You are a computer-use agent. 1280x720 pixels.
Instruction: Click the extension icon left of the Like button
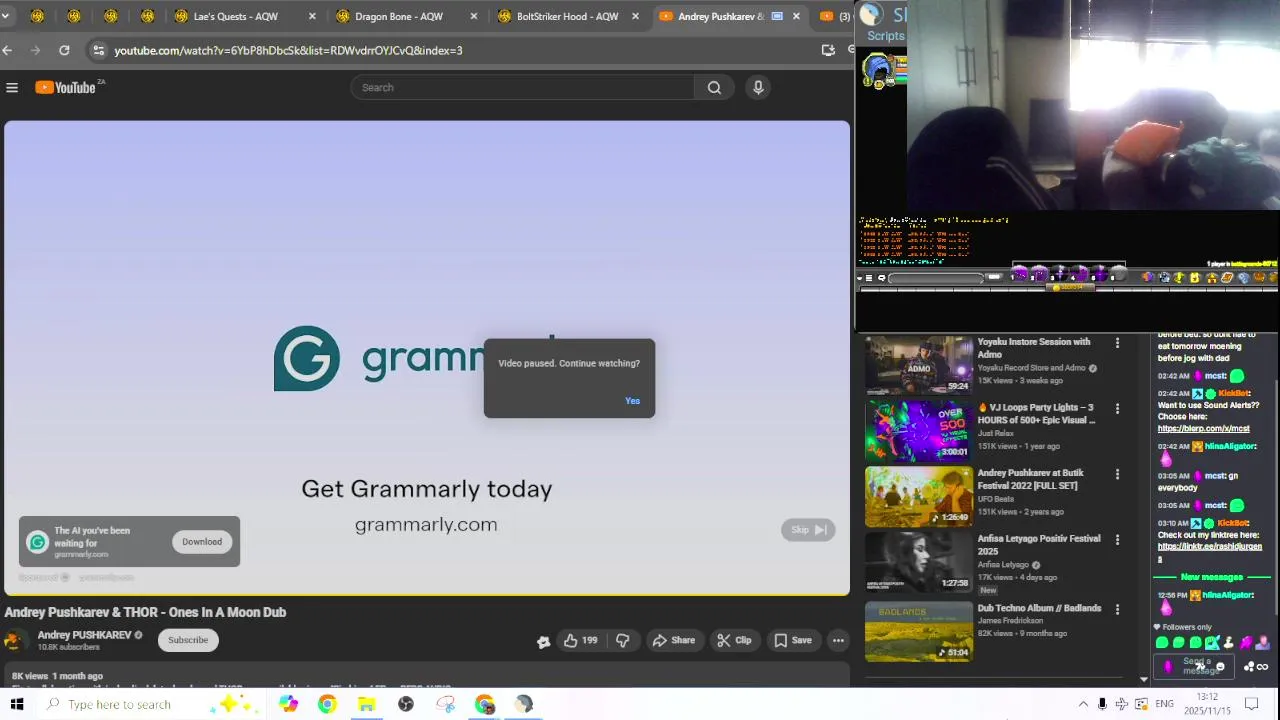[543, 641]
